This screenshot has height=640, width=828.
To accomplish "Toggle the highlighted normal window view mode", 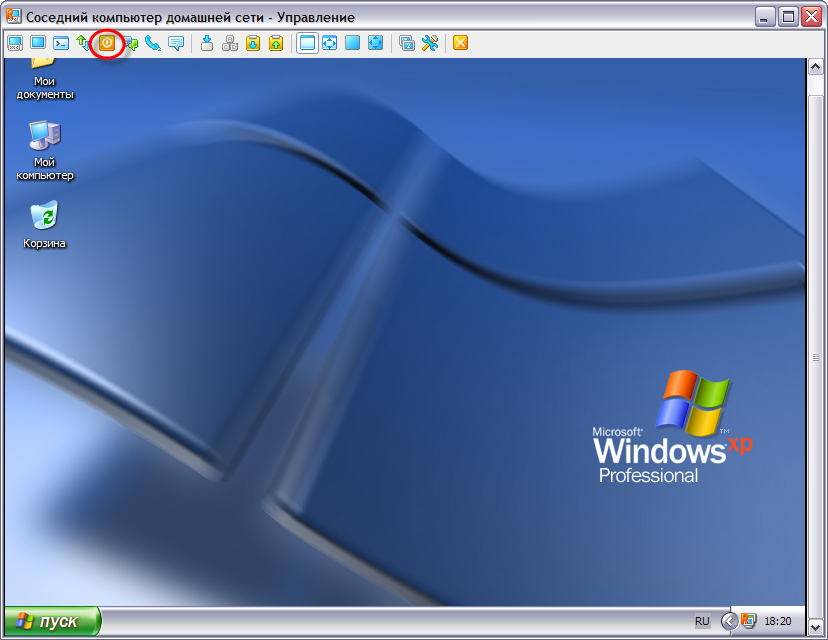I will (307, 43).
